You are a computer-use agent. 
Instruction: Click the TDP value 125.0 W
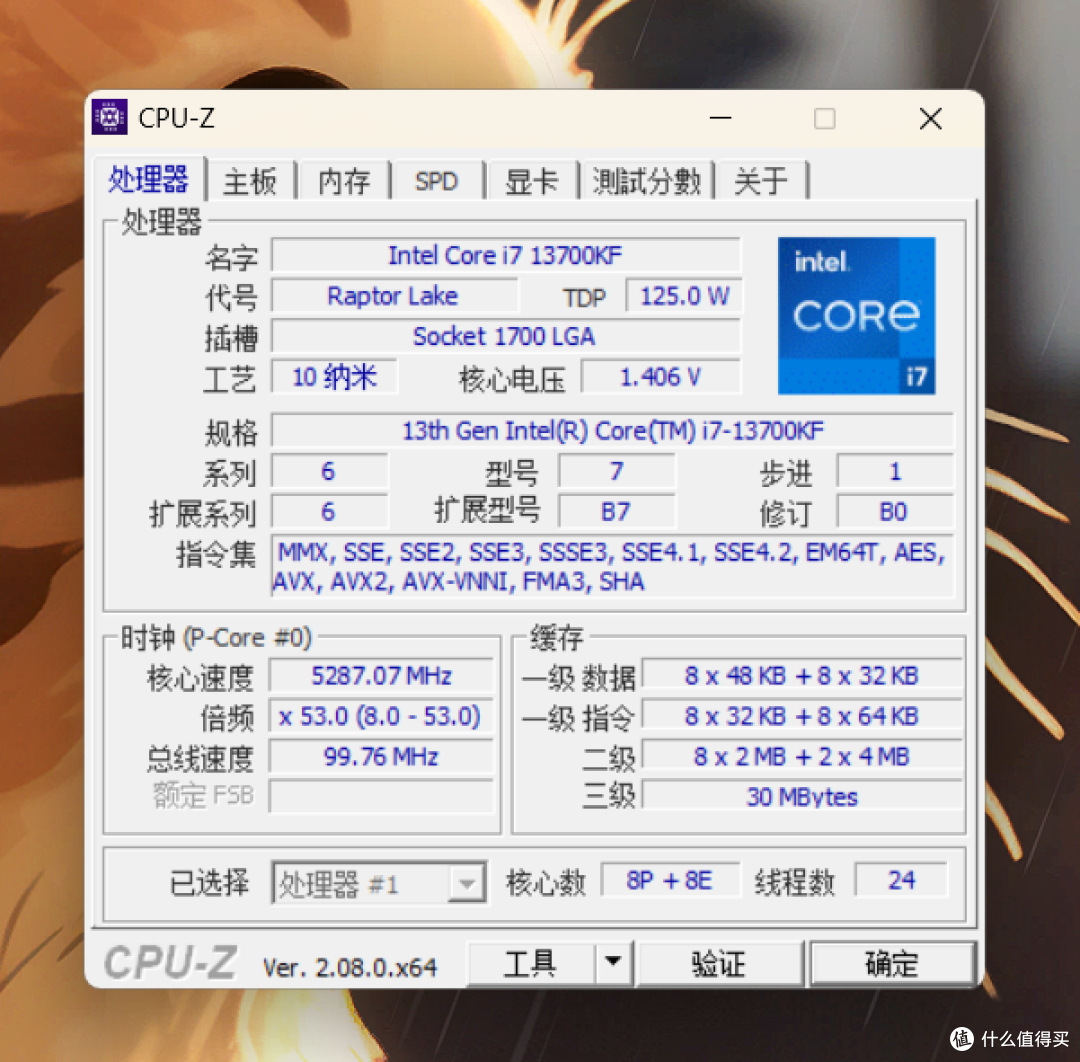click(x=684, y=296)
